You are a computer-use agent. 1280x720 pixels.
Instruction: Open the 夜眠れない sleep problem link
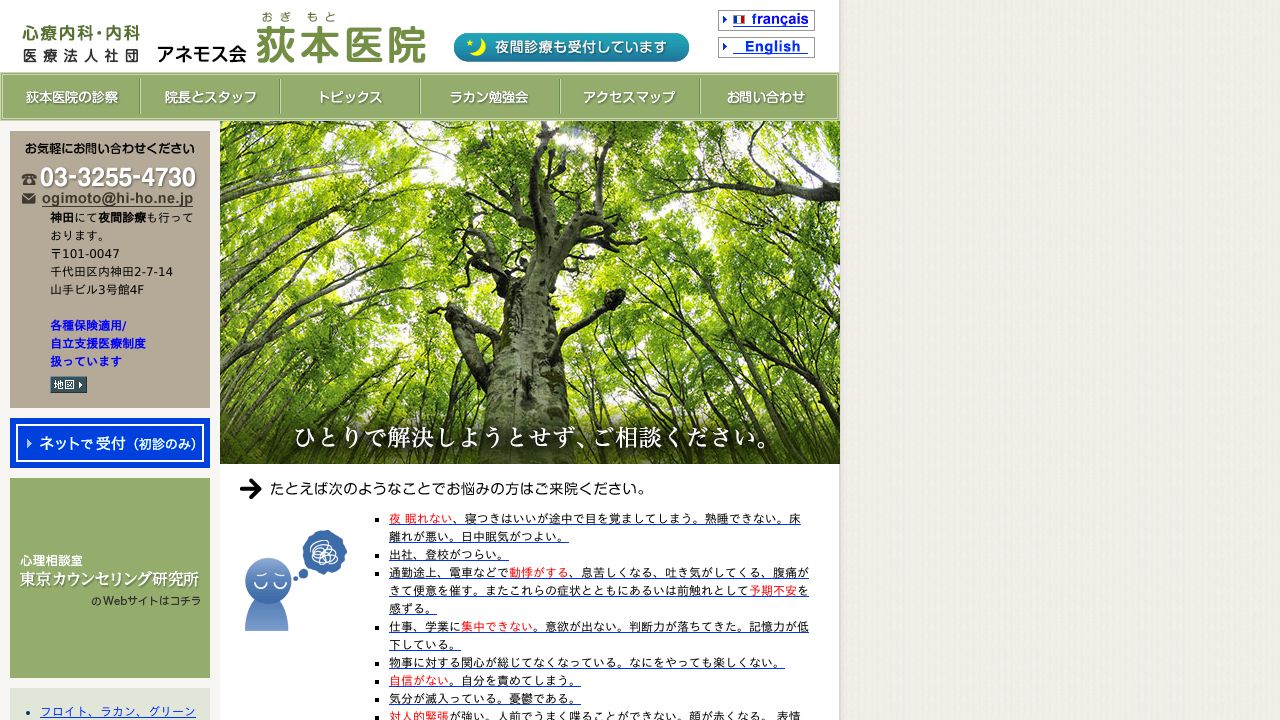pos(414,518)
